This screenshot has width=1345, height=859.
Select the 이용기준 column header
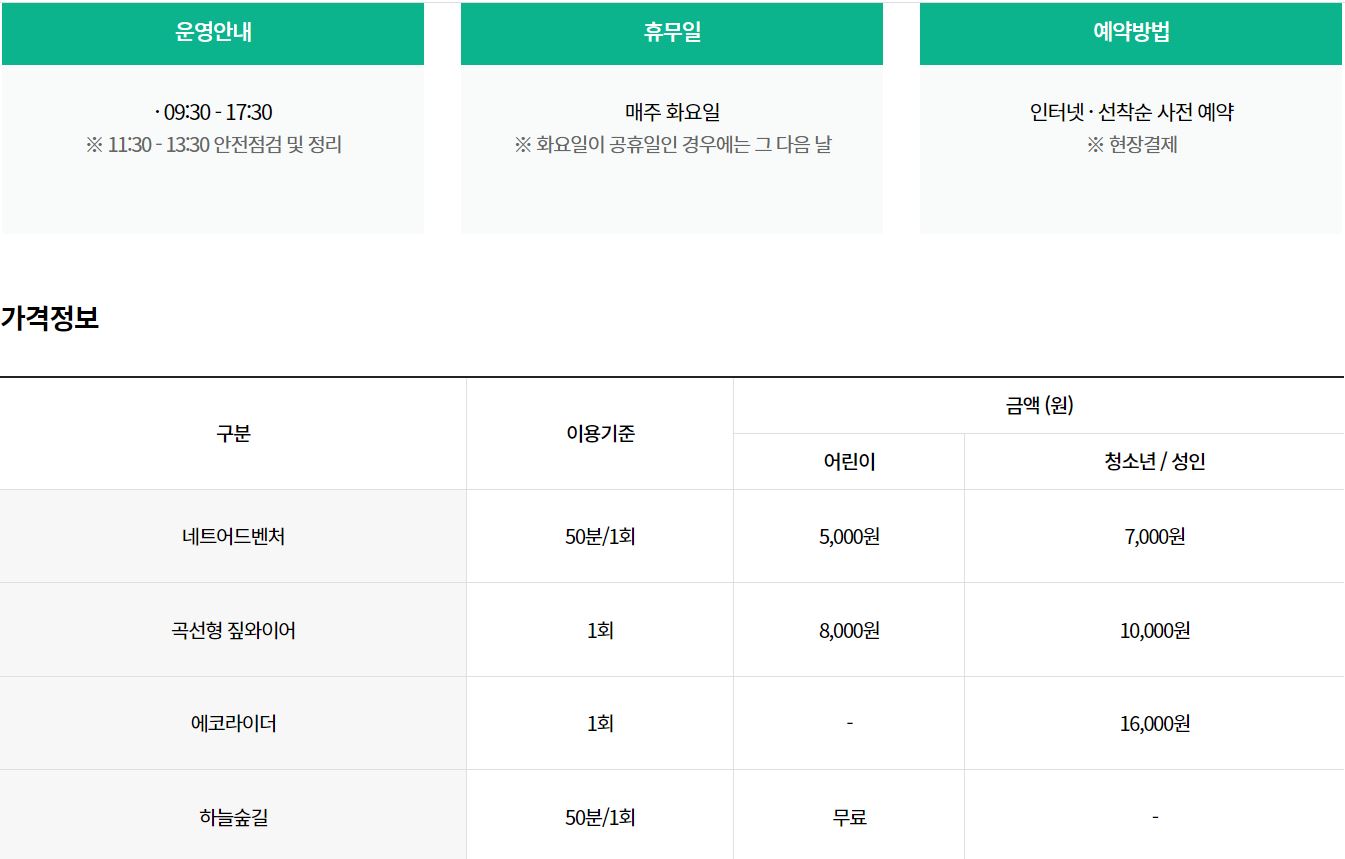(x=600, y=434)
